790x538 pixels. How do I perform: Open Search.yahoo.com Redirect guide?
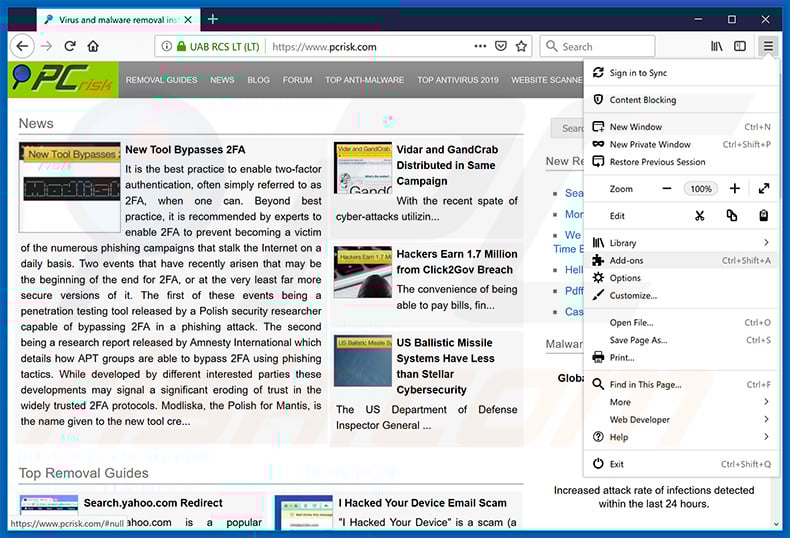[x=153, y=503]
